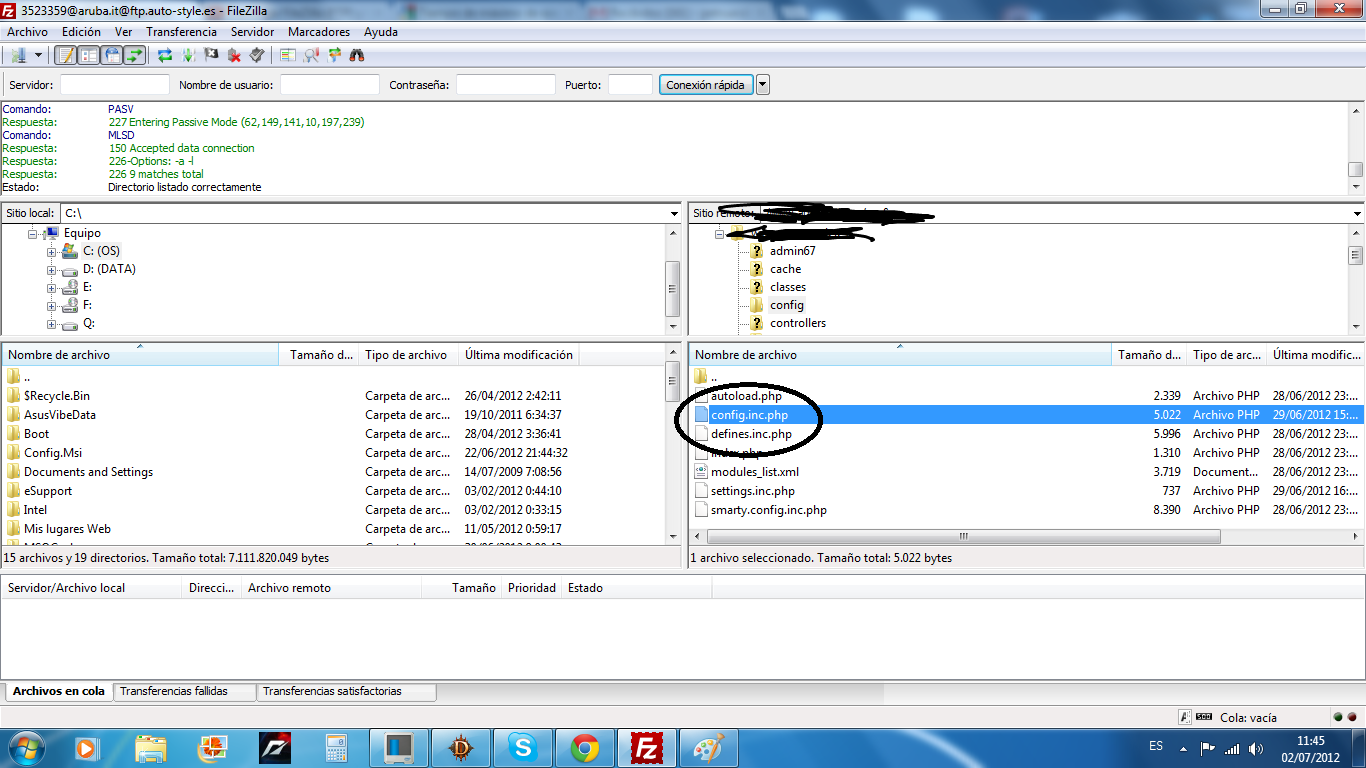Expand the Sitio remoto path dropdown
The width and height of the screenshot is (1366, 768).
coord(1357,213)
